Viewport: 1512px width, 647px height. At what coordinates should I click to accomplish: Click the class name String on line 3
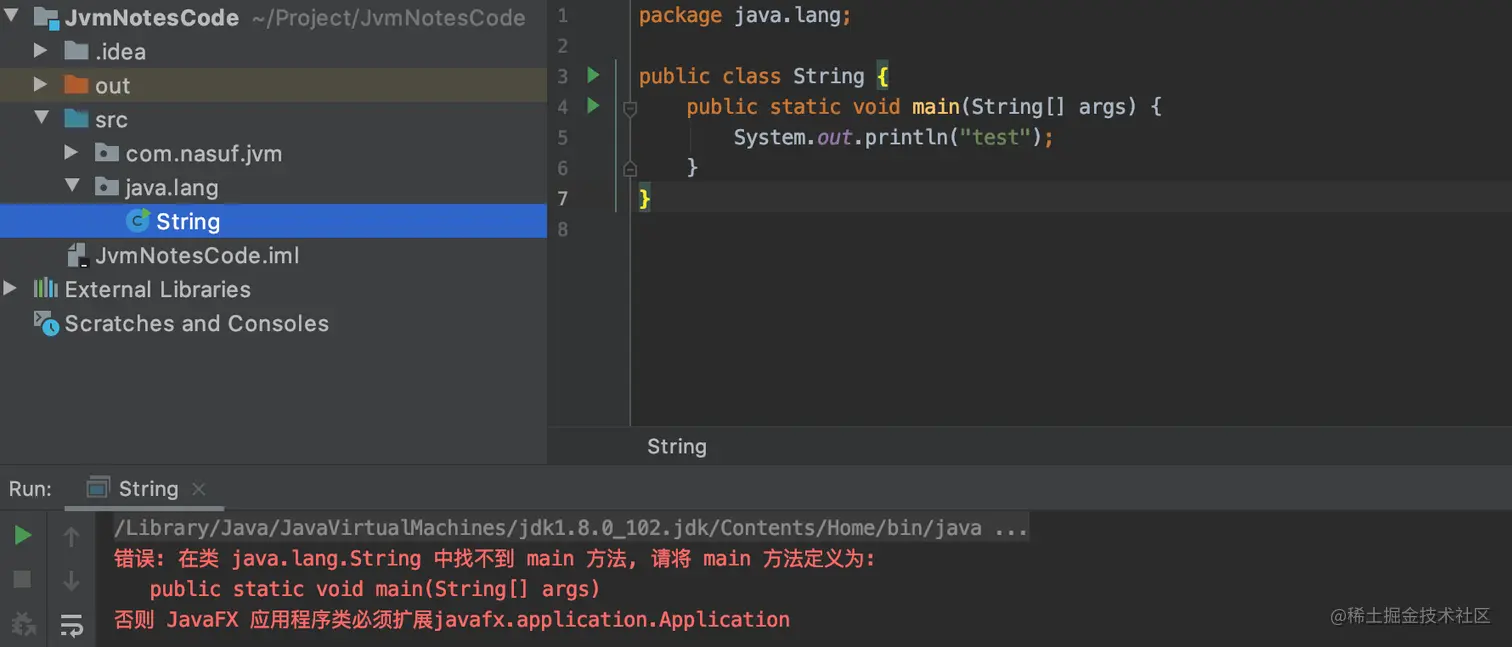click(829, 76)
